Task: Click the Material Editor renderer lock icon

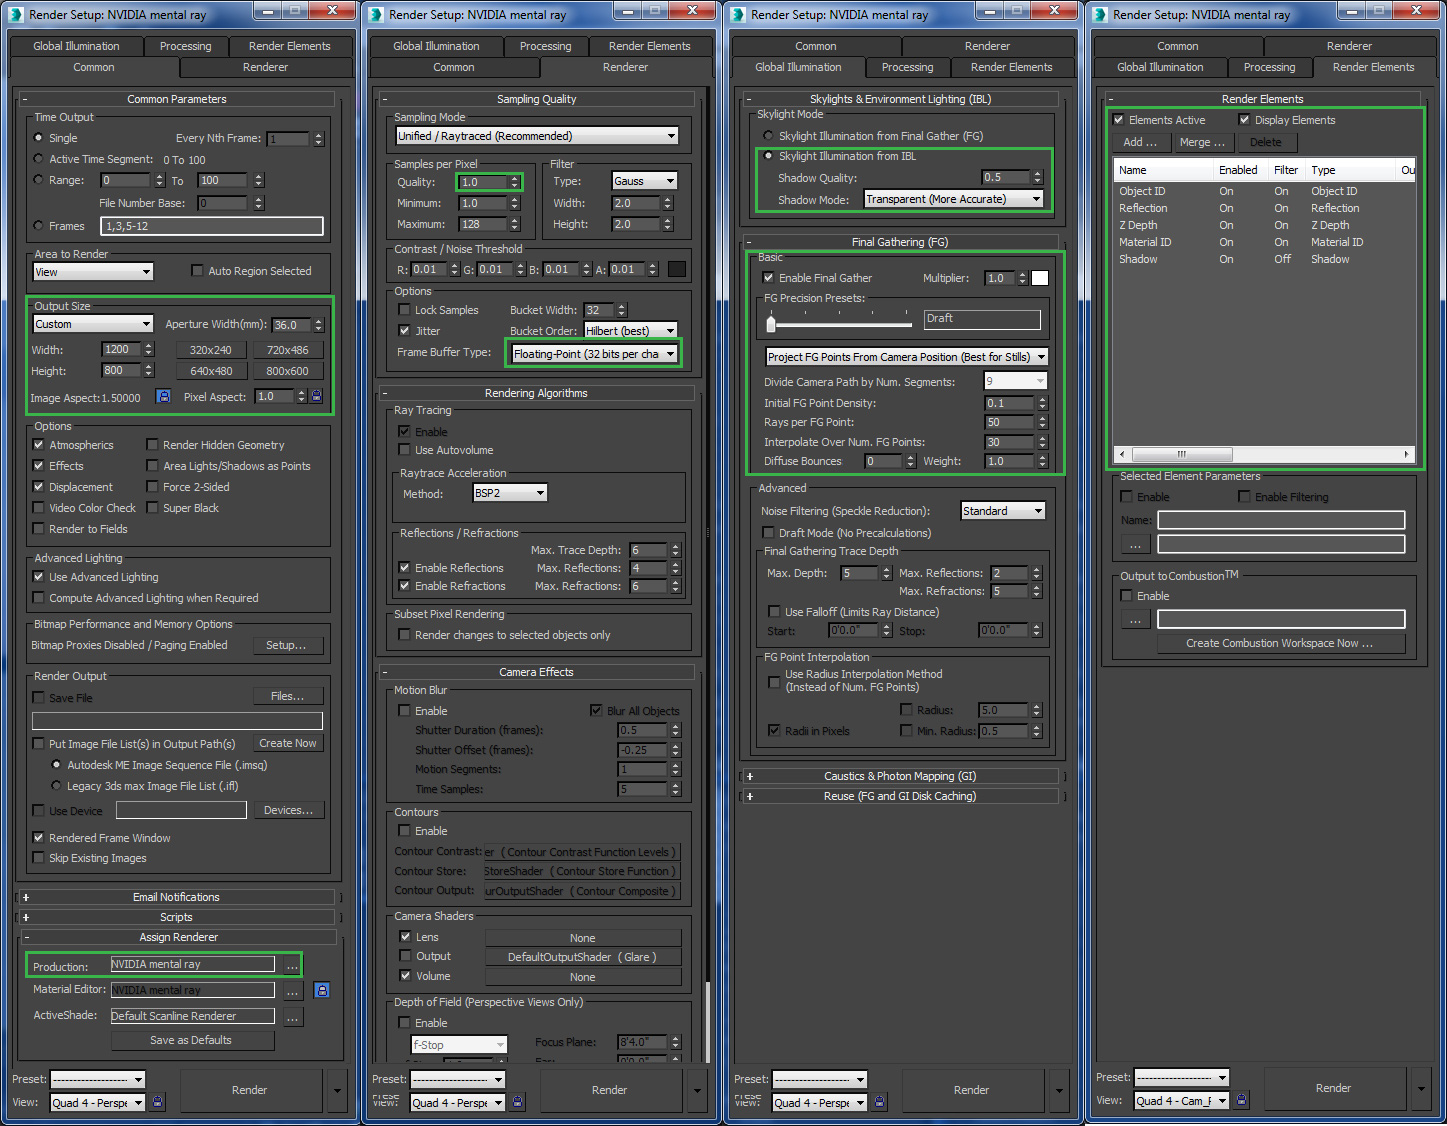Action: point(322,990)
